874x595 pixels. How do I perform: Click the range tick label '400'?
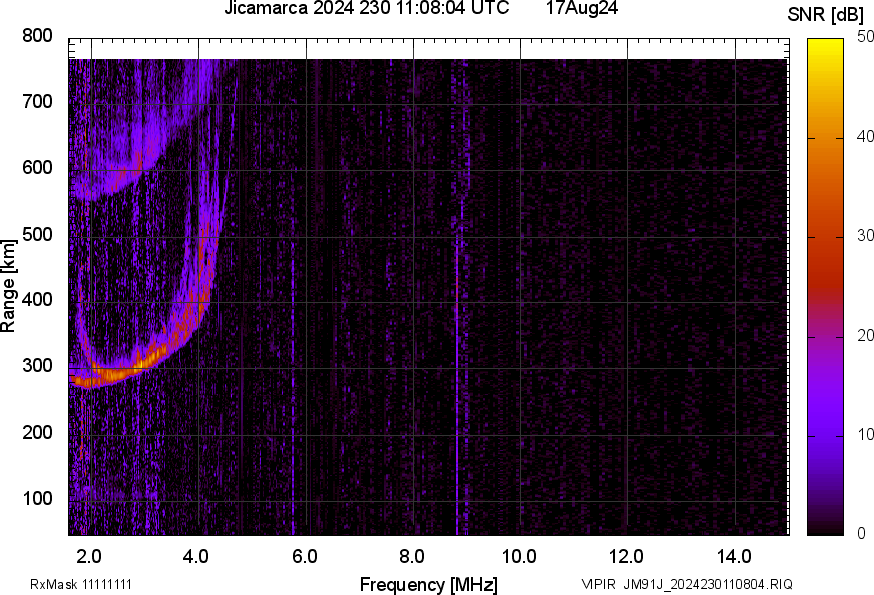pyautogui.click(x=37, y=299)
